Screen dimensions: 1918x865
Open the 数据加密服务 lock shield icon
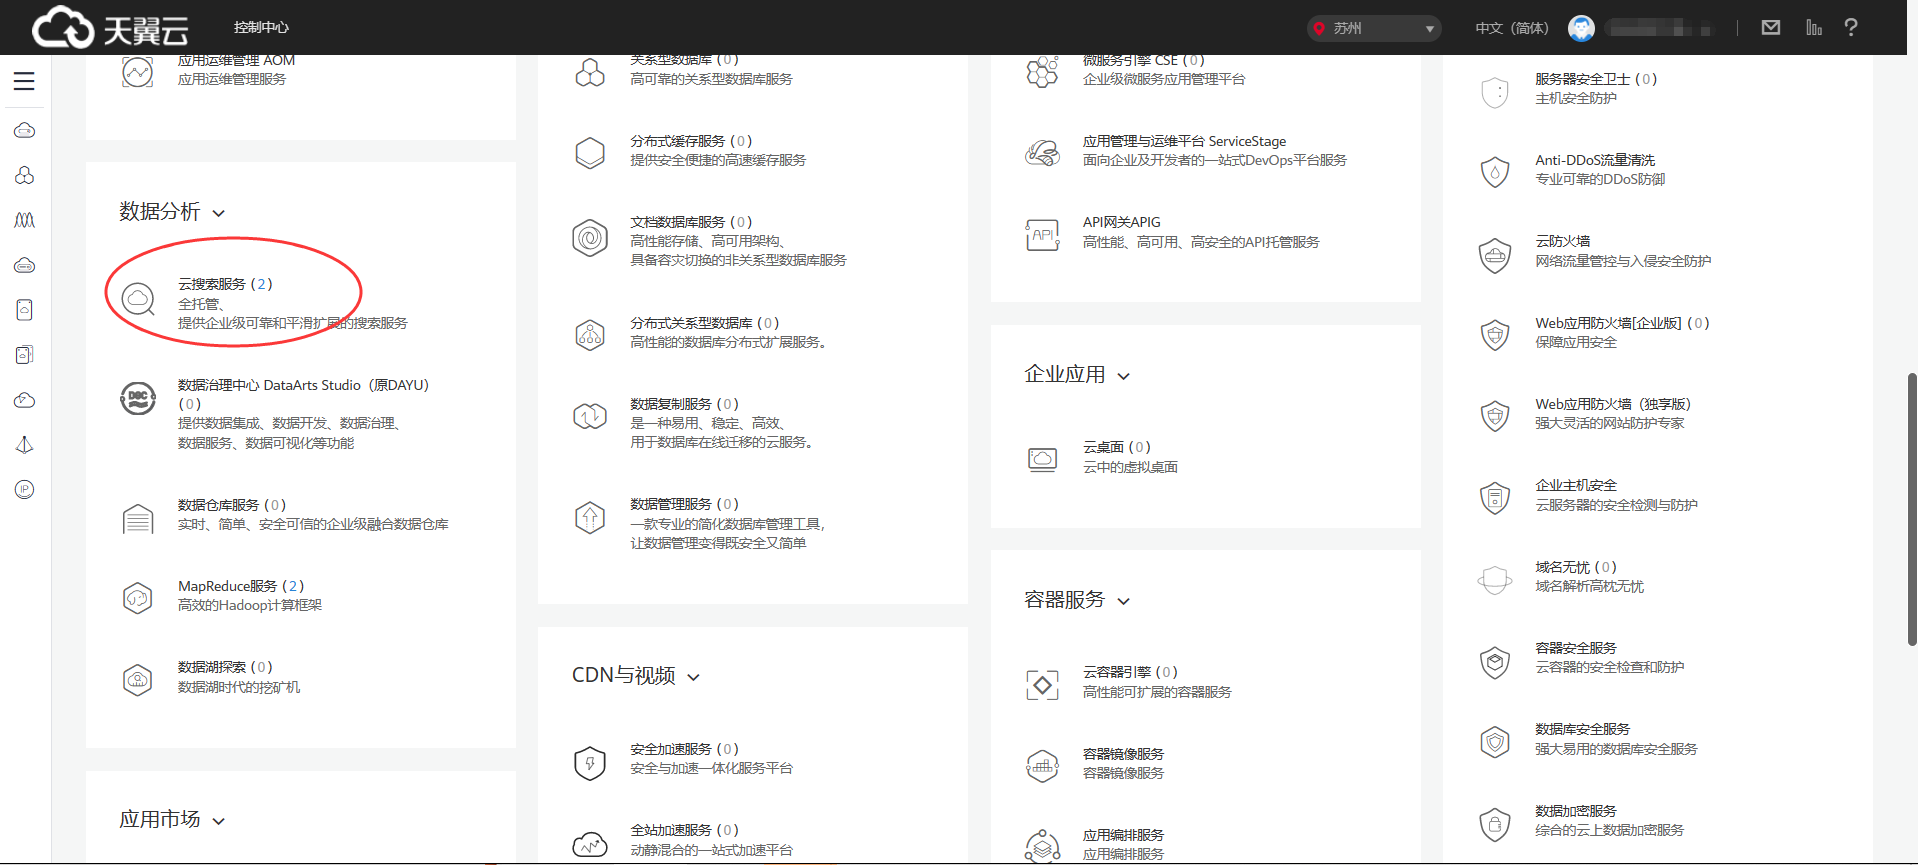click(1495, 824)
